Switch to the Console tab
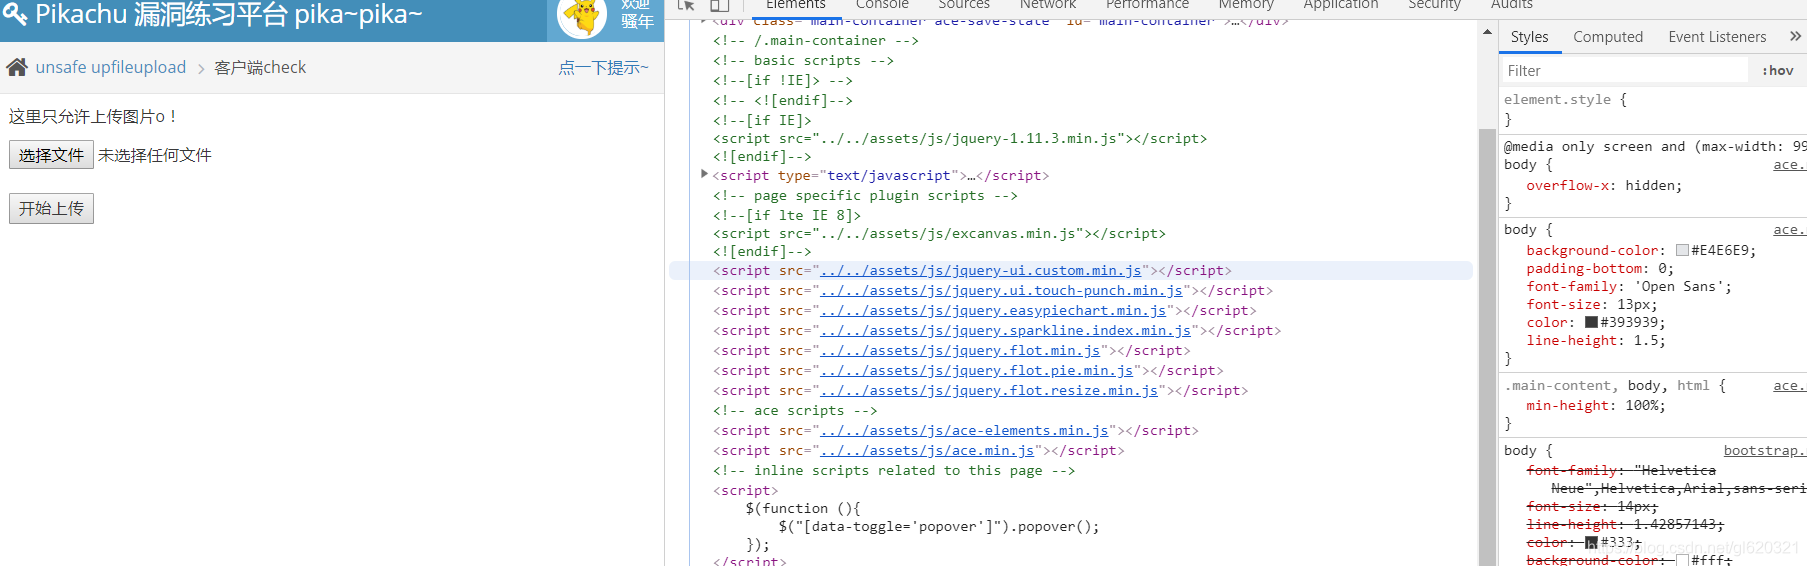 (x=882, y=5)
